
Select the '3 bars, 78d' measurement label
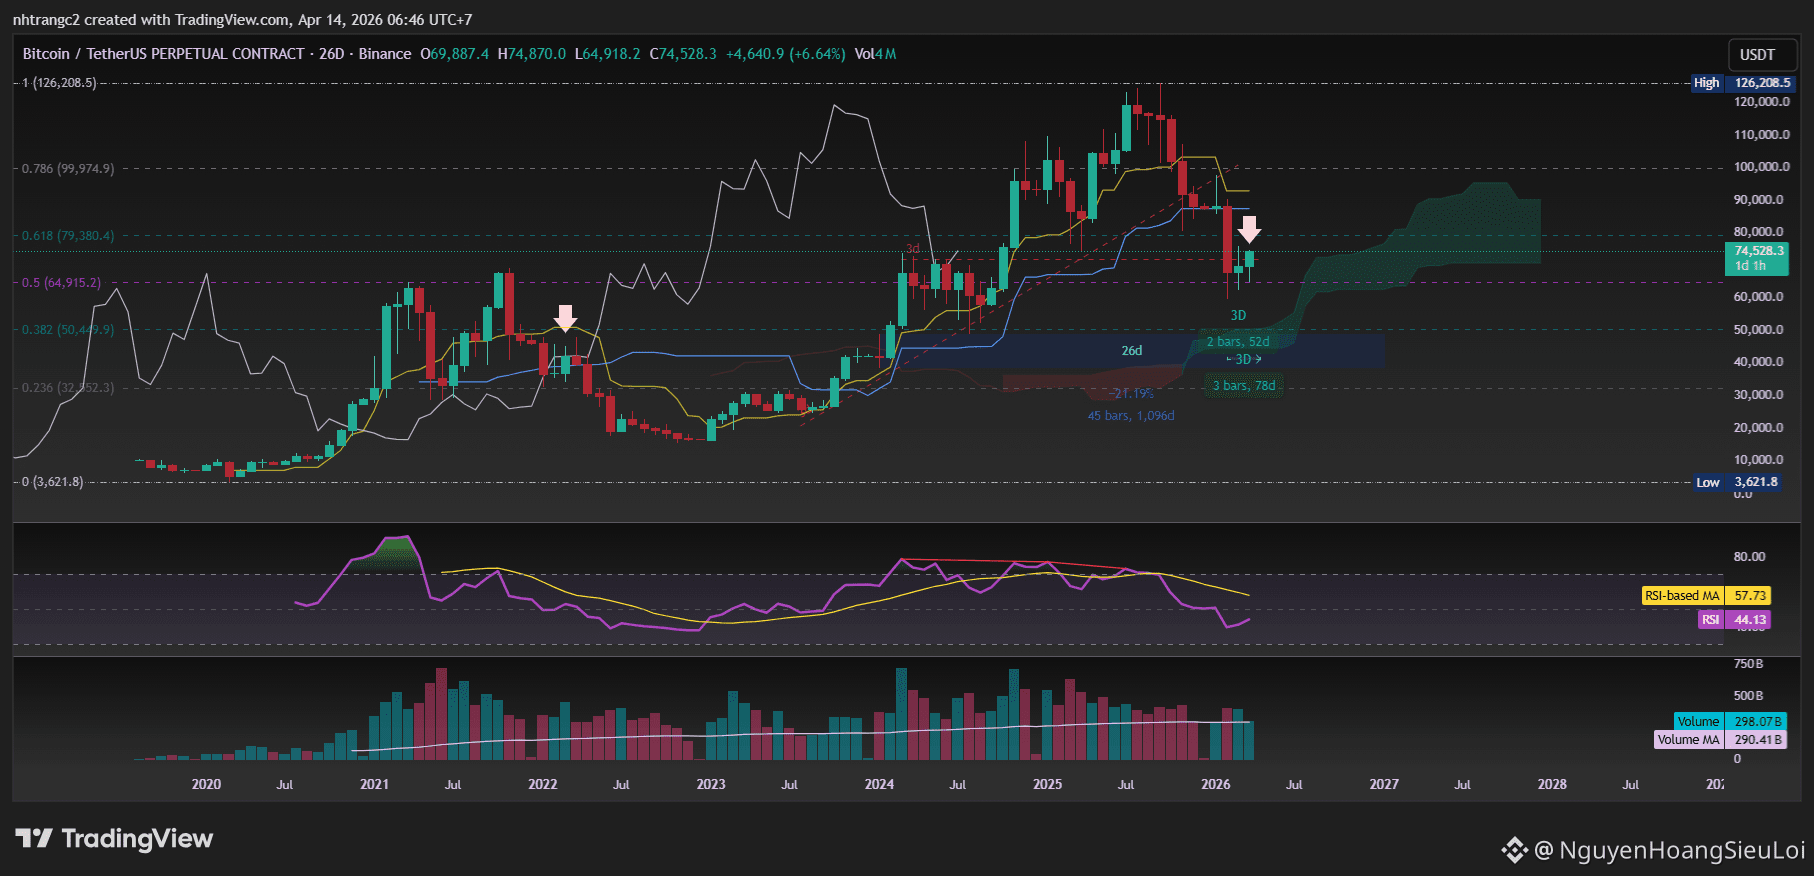(1244, 386)
